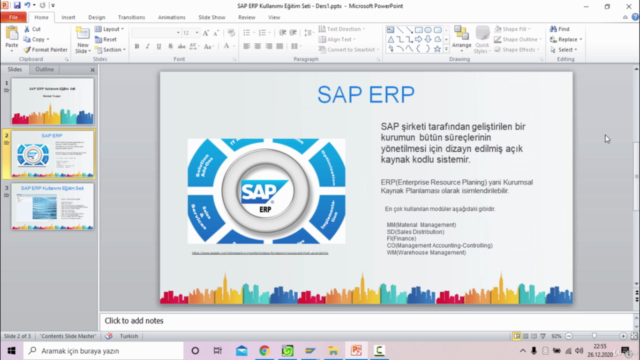Clear all formatting icon
Viewport: 640px width, 360px height.
pos(231,33)
